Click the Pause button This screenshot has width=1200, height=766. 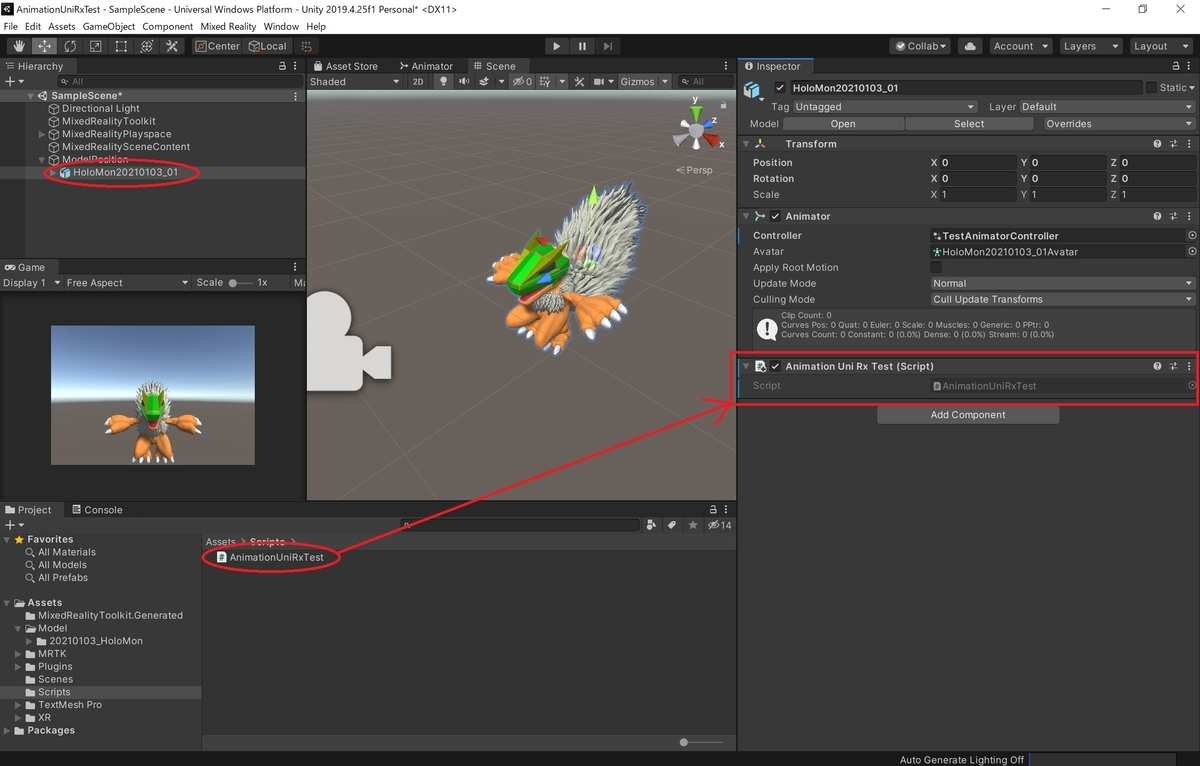click(x=582, y=46)
